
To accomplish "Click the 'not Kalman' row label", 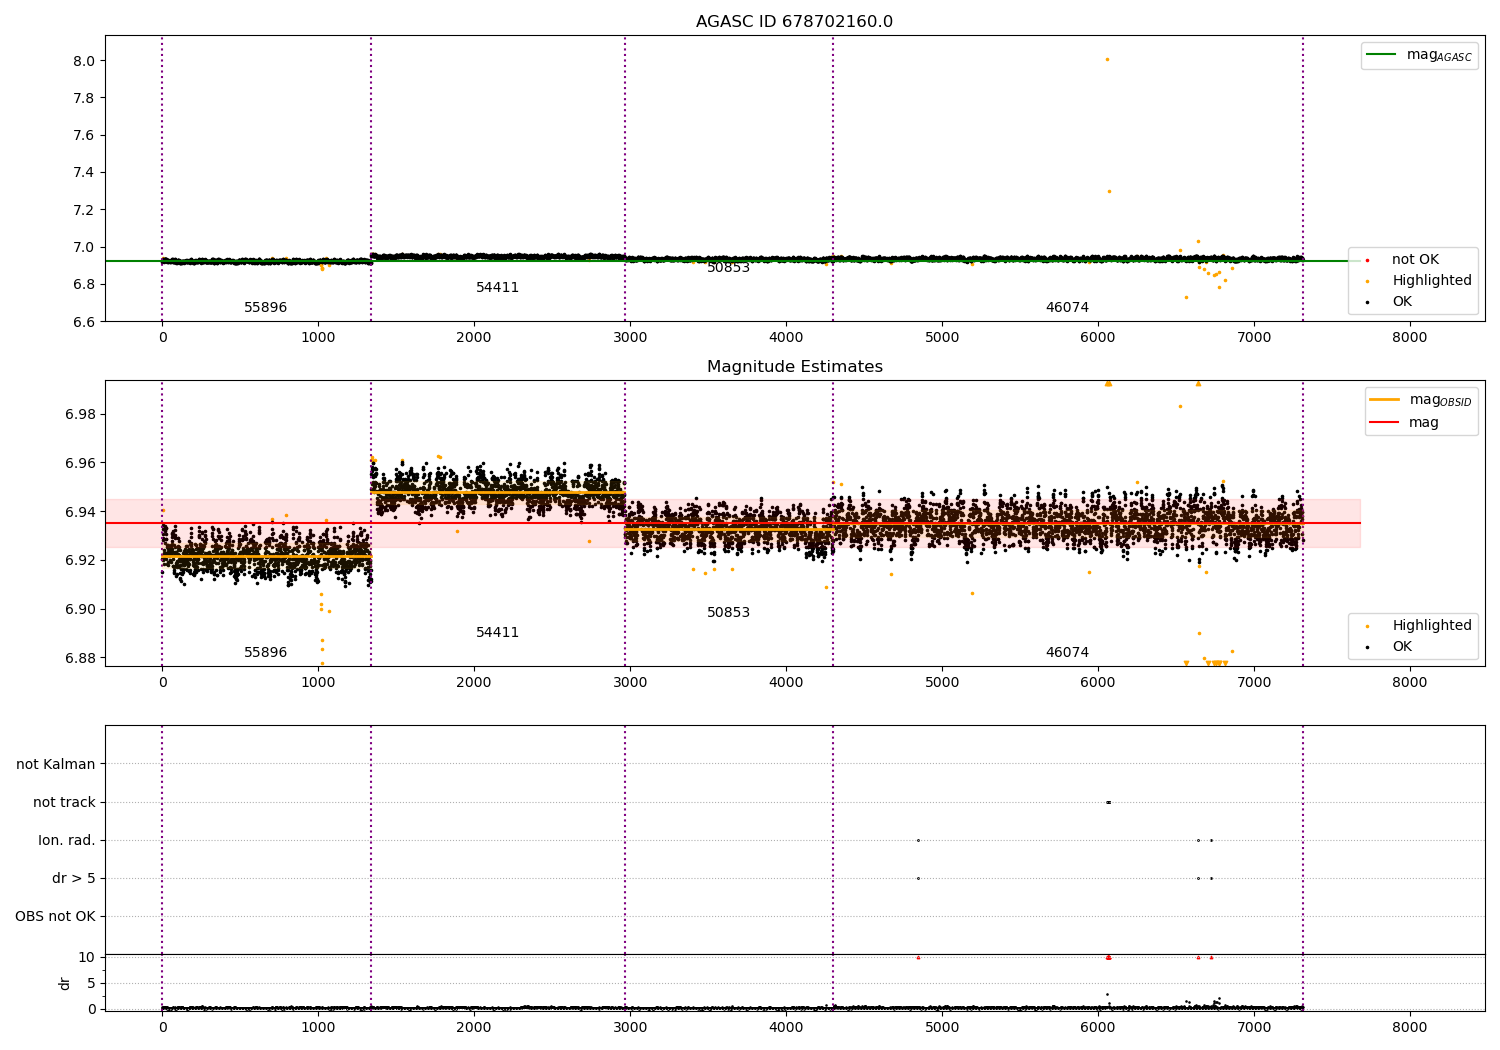I will point(56,765).
